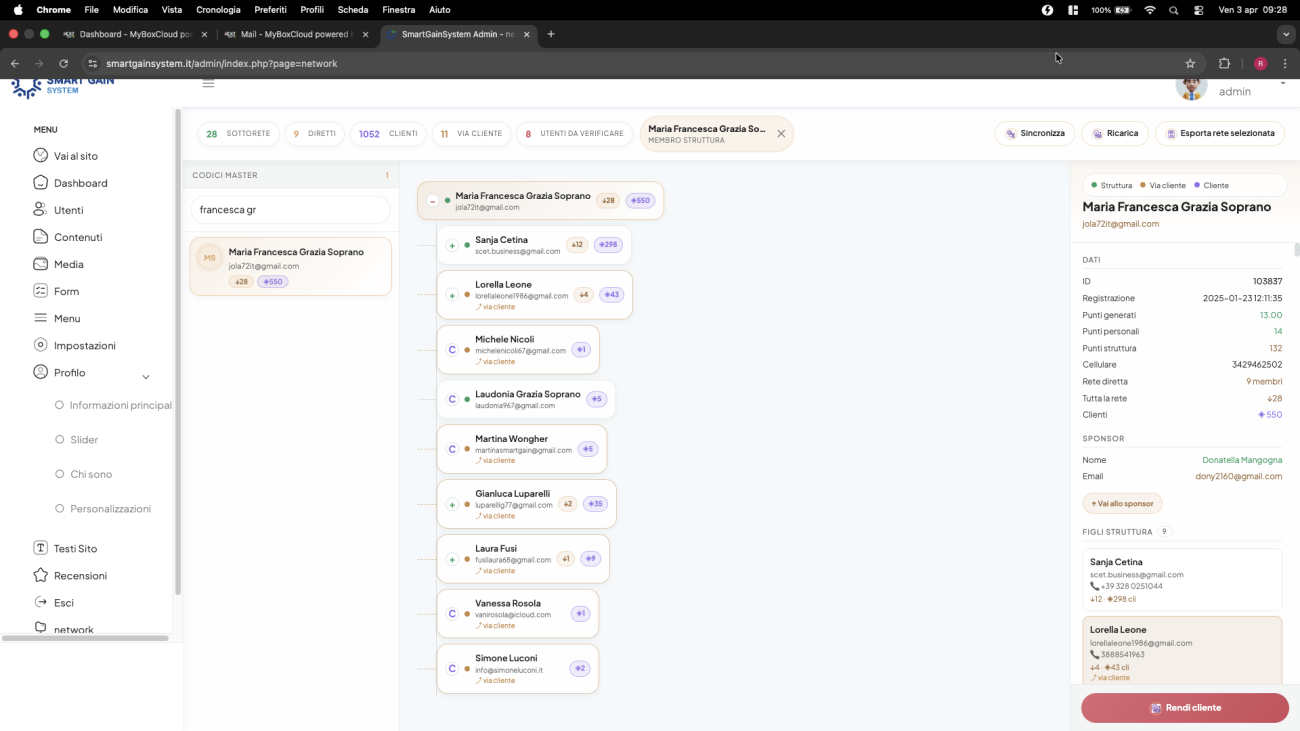The width and height of the screenshot is (1300, 731).
Task: Filter by the 9 Diretti chip
Action: [314, 134]
